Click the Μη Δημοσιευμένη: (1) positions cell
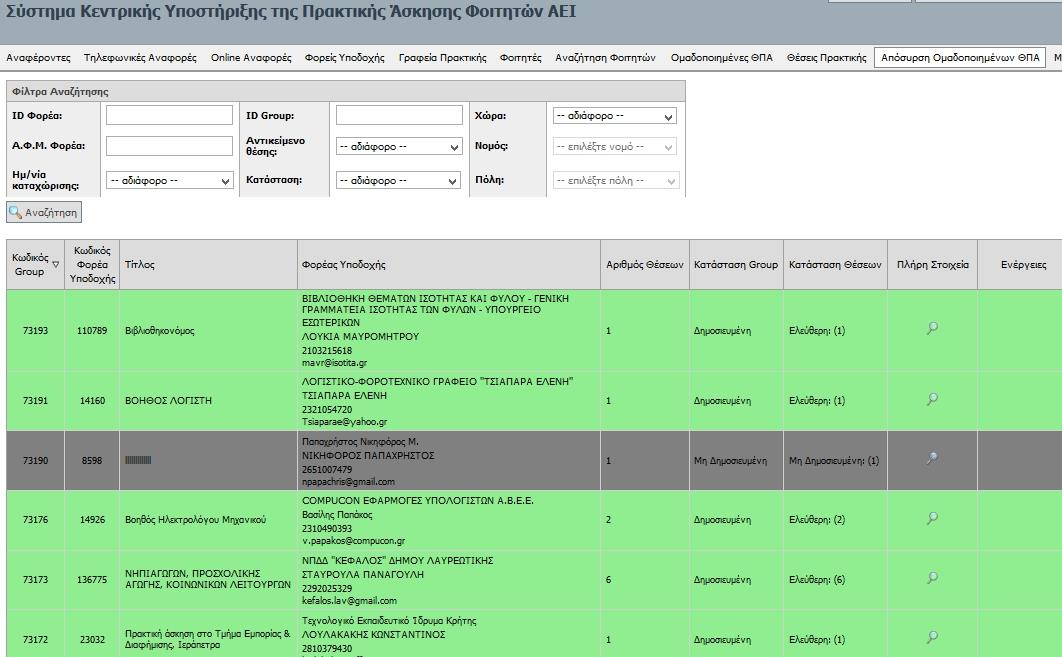This screenshot has height=657, width=1062. pos(834,461)
